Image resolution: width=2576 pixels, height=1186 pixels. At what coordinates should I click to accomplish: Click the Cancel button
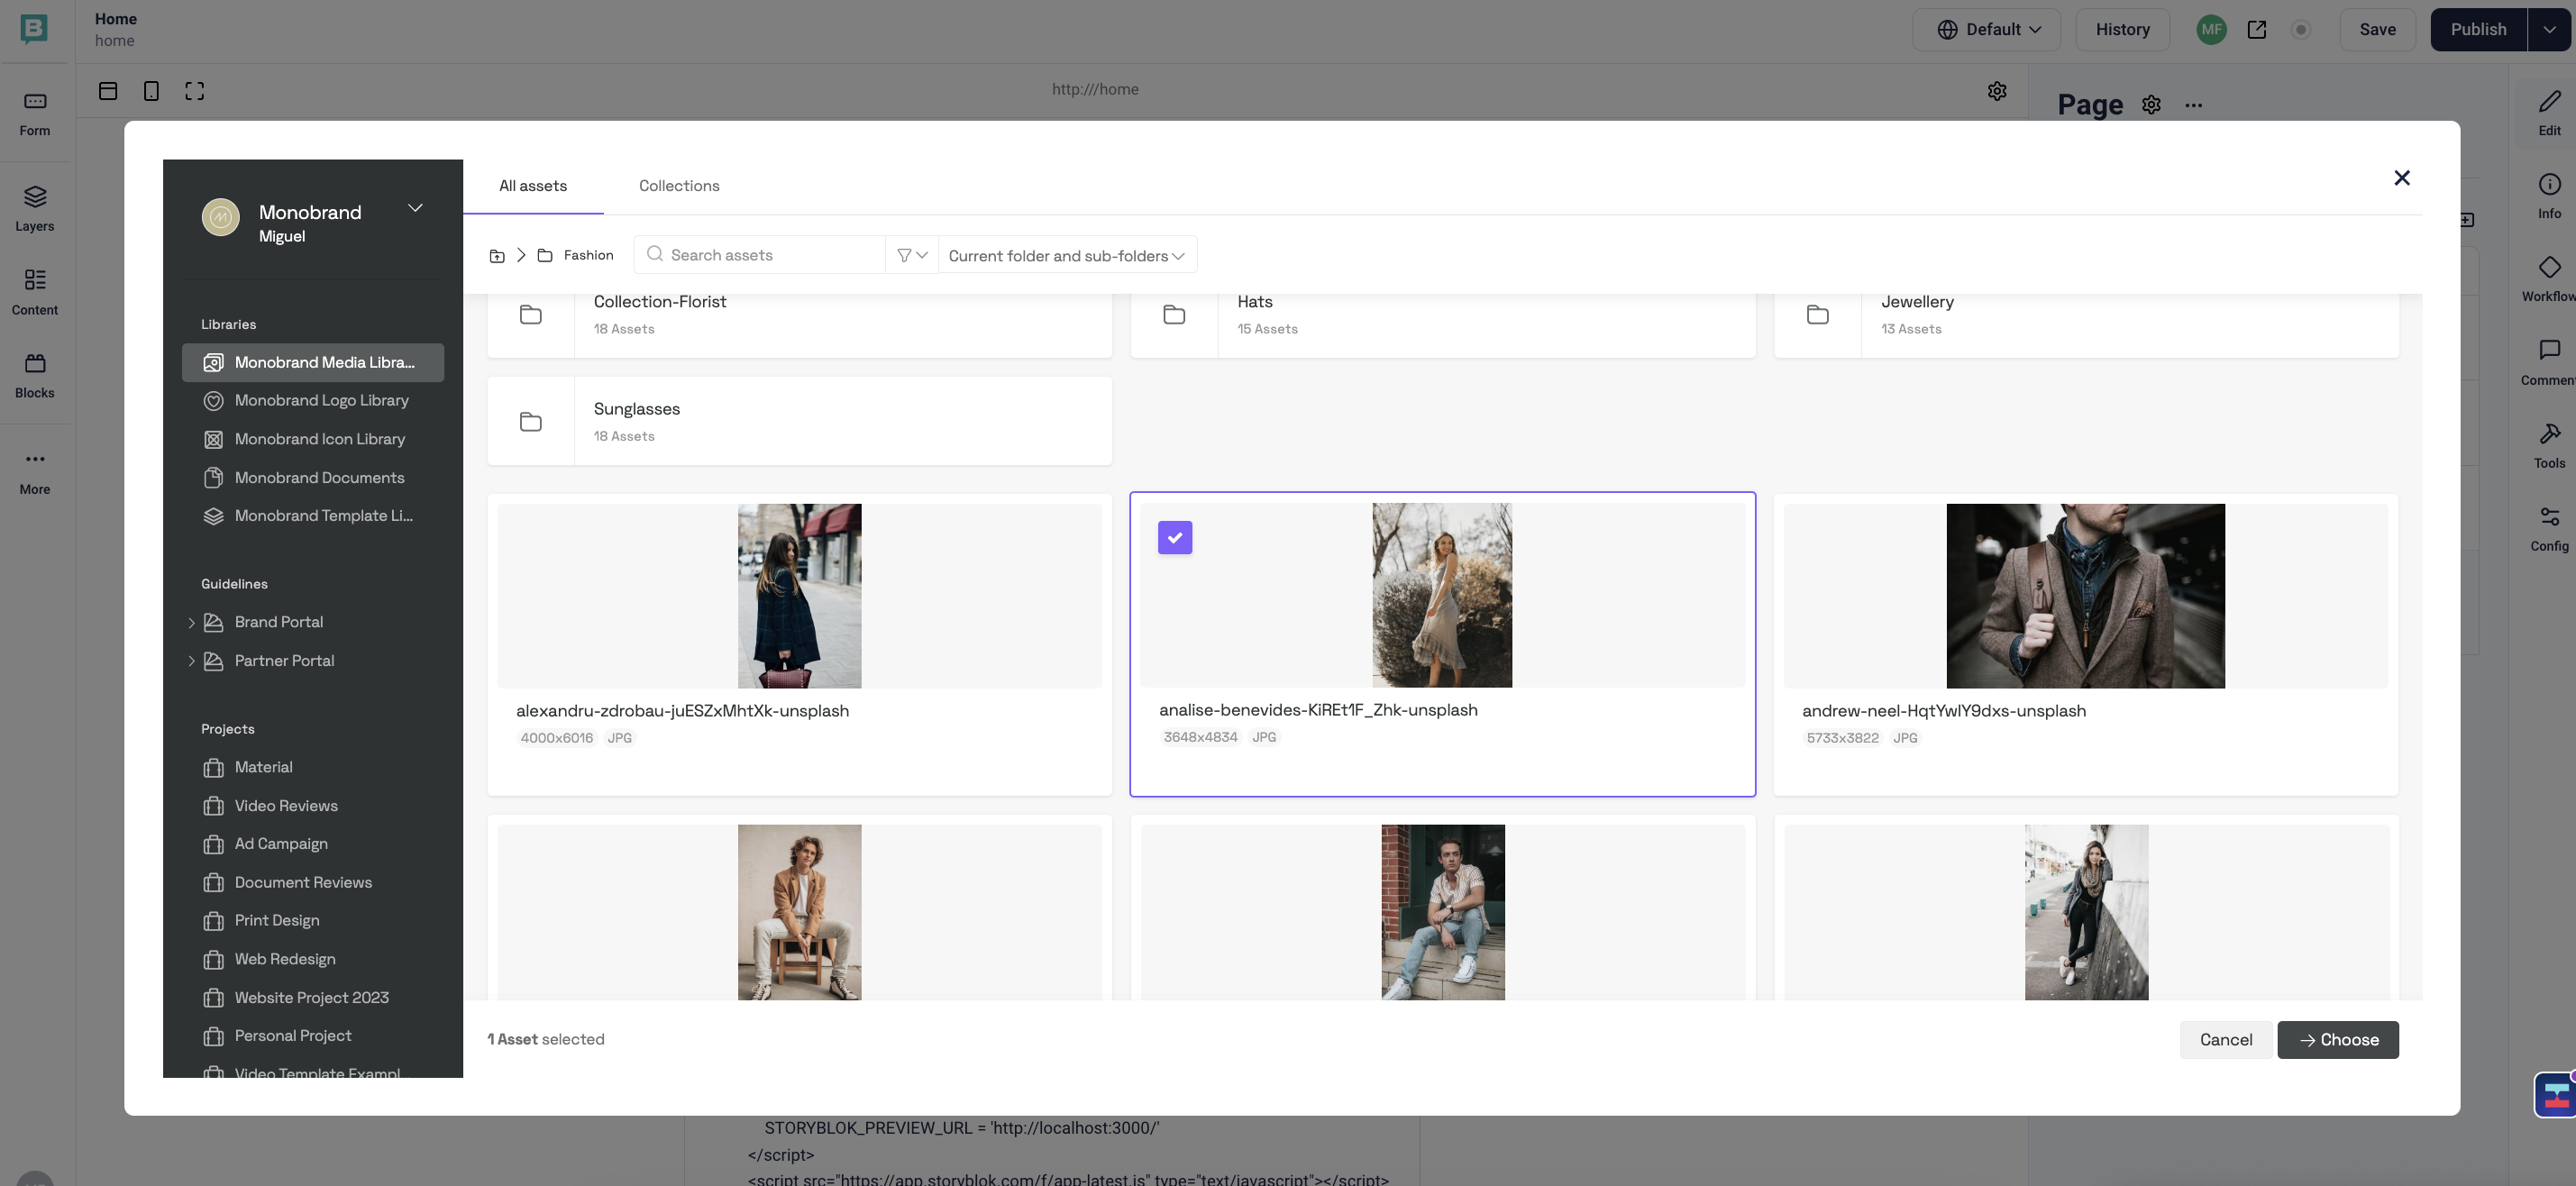pyautogui.click(x=2226, y=1040)
